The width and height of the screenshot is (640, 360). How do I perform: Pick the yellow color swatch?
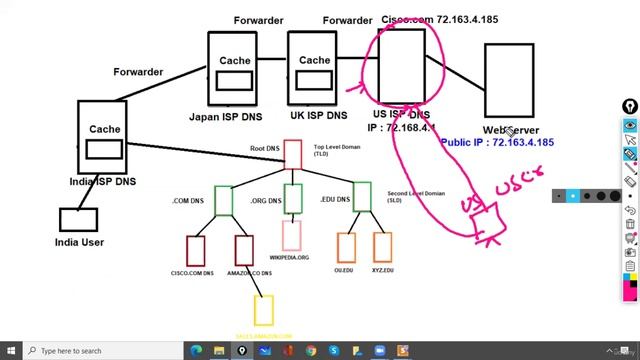click(x=633, y=277)
